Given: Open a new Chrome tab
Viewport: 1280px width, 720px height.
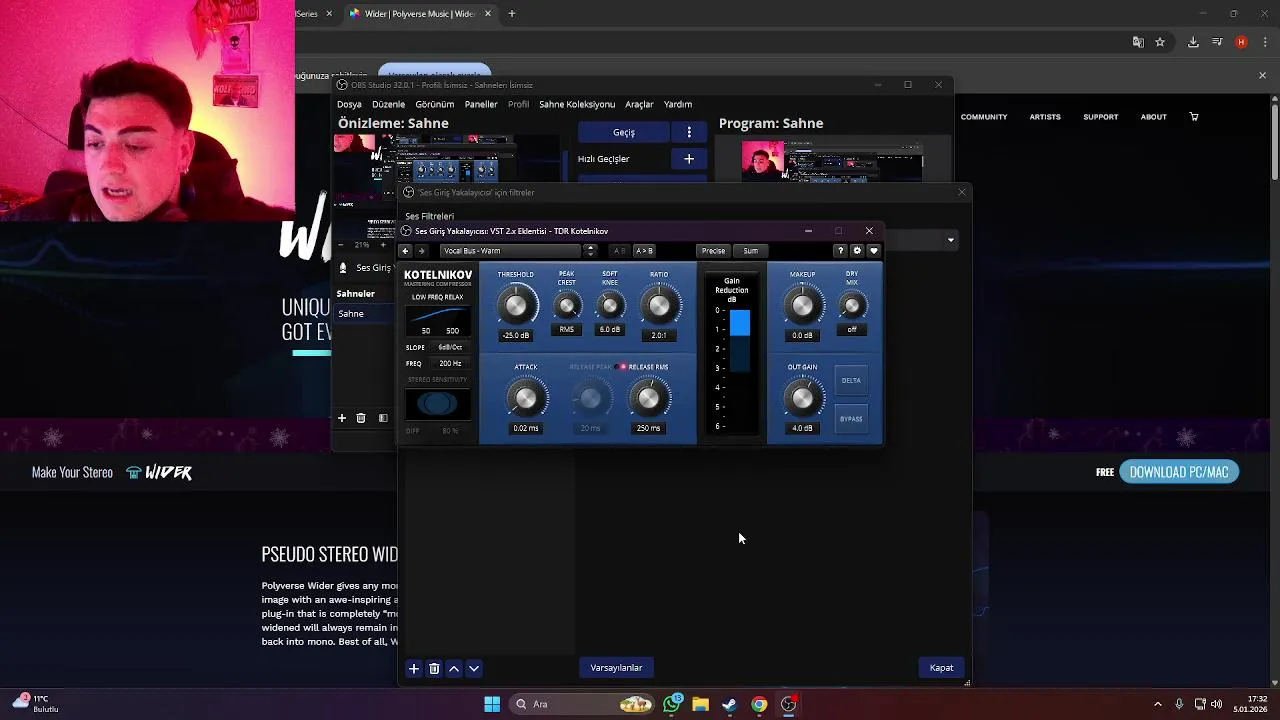Looking at the screenshot, I should (x=512, y=14).
